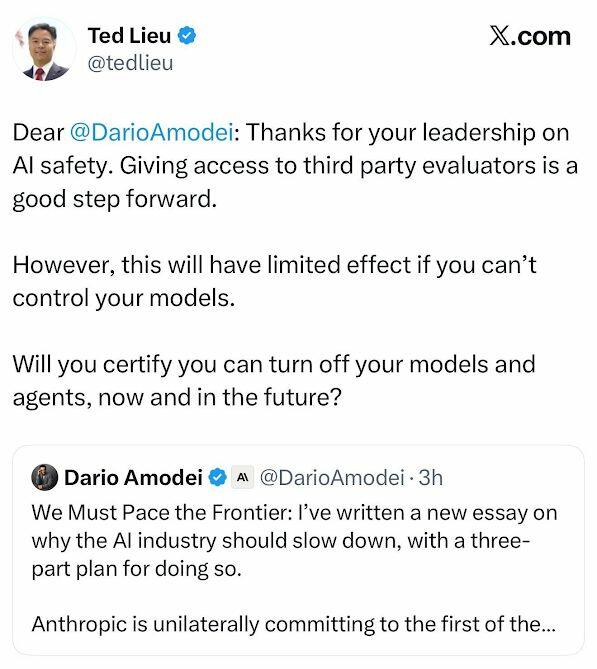Click the main tweet paragraph 'However, this will have limited effect'
The image size is (597, 669).
(274, 281)
